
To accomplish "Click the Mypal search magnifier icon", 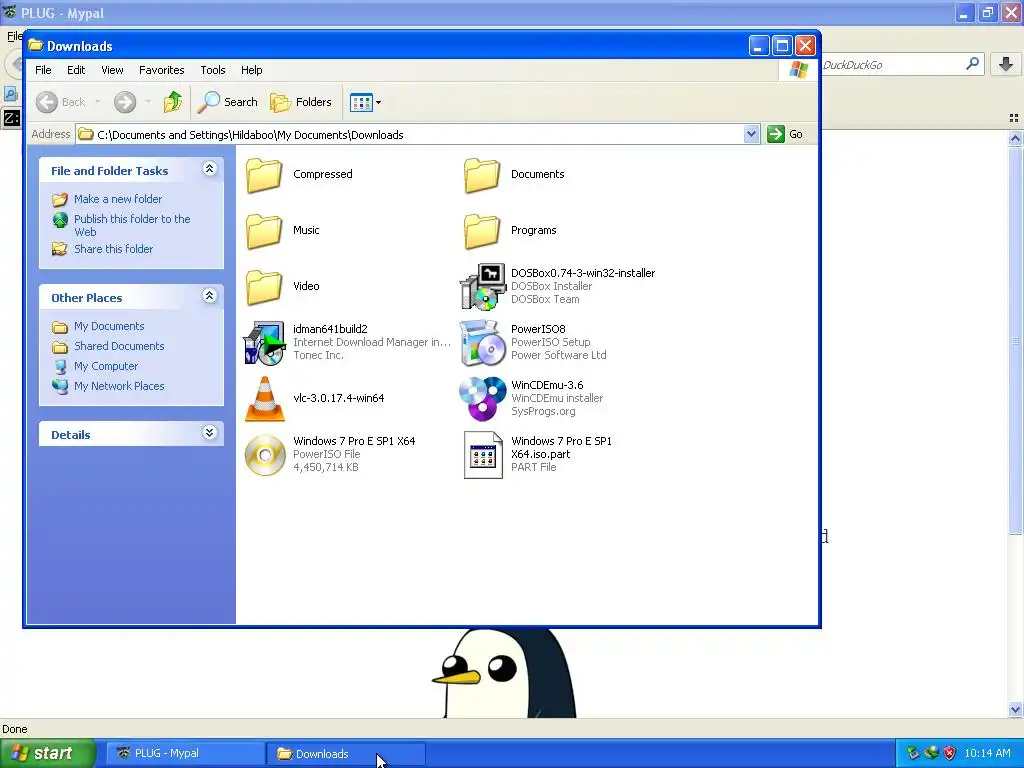I will pyautogui.click(x=972, y=64).
